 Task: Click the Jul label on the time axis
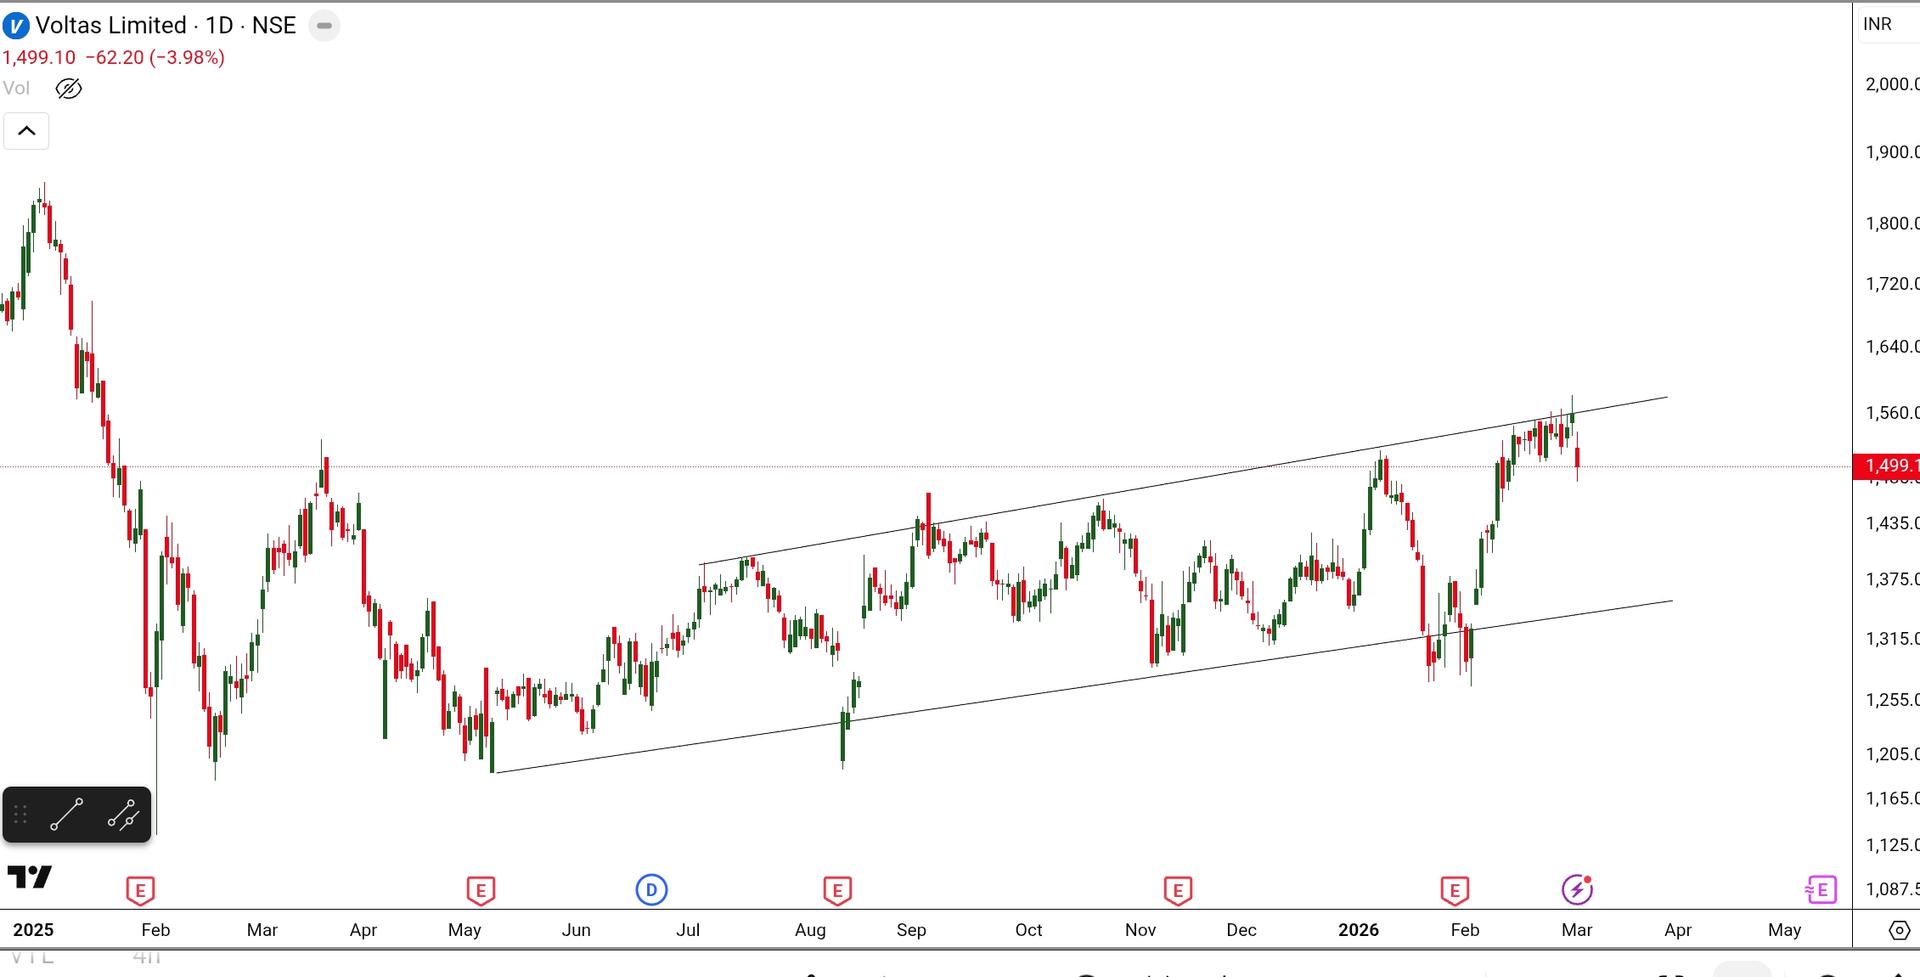point(688,930)
